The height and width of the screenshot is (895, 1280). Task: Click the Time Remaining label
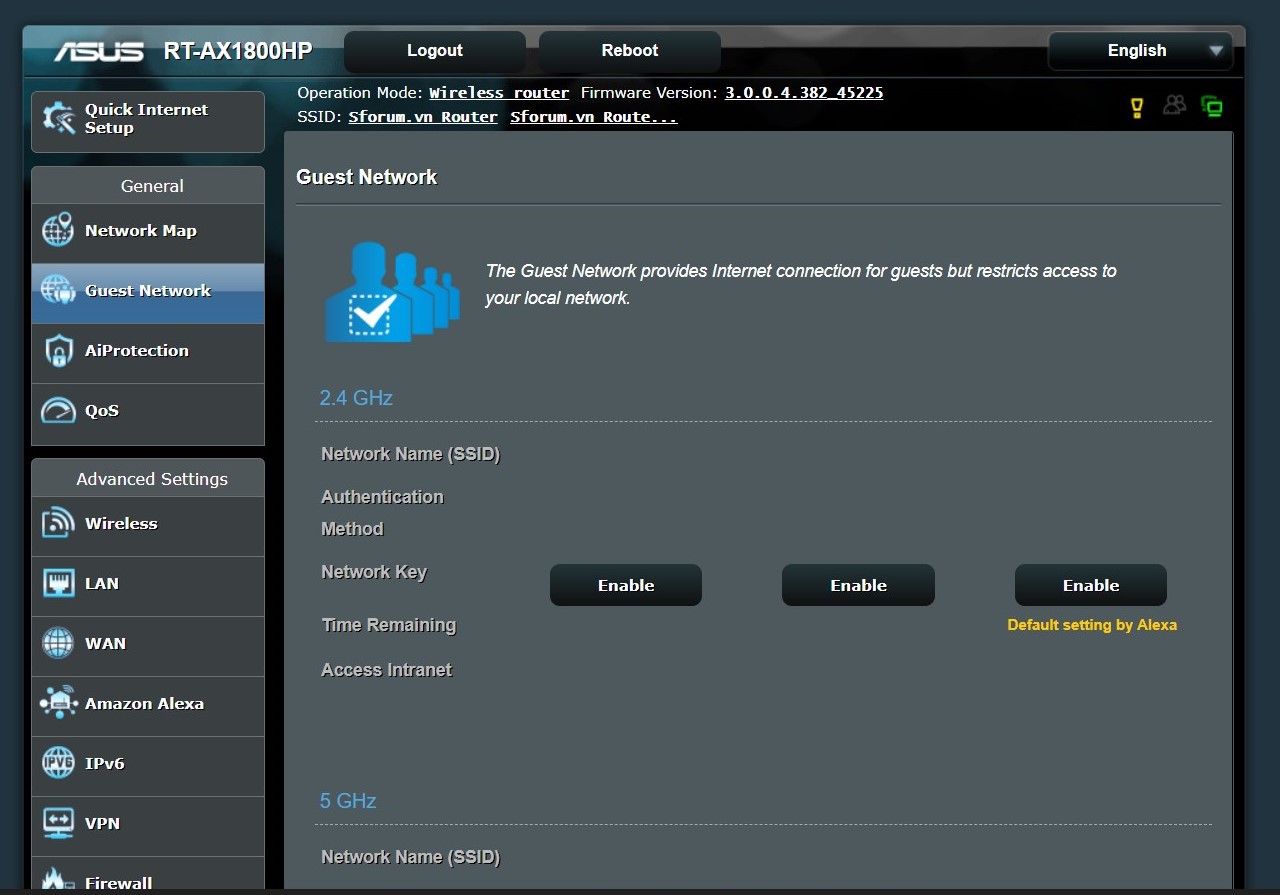[388, 625]
